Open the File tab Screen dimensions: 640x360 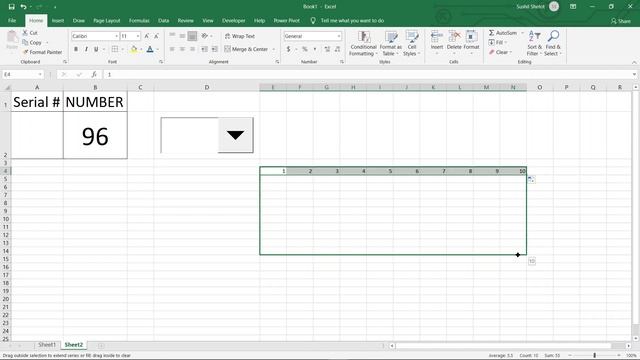(x=12, y=20)
